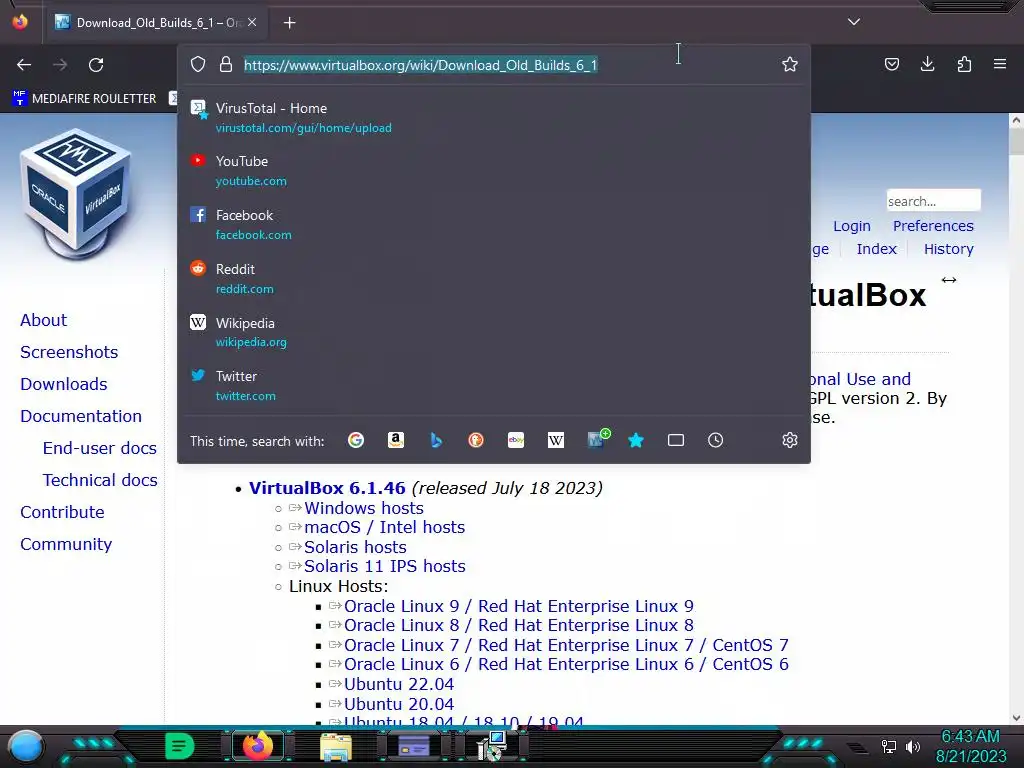Bookmark this page with the star
Viewport: 1024px width, 768px height.
790,64
